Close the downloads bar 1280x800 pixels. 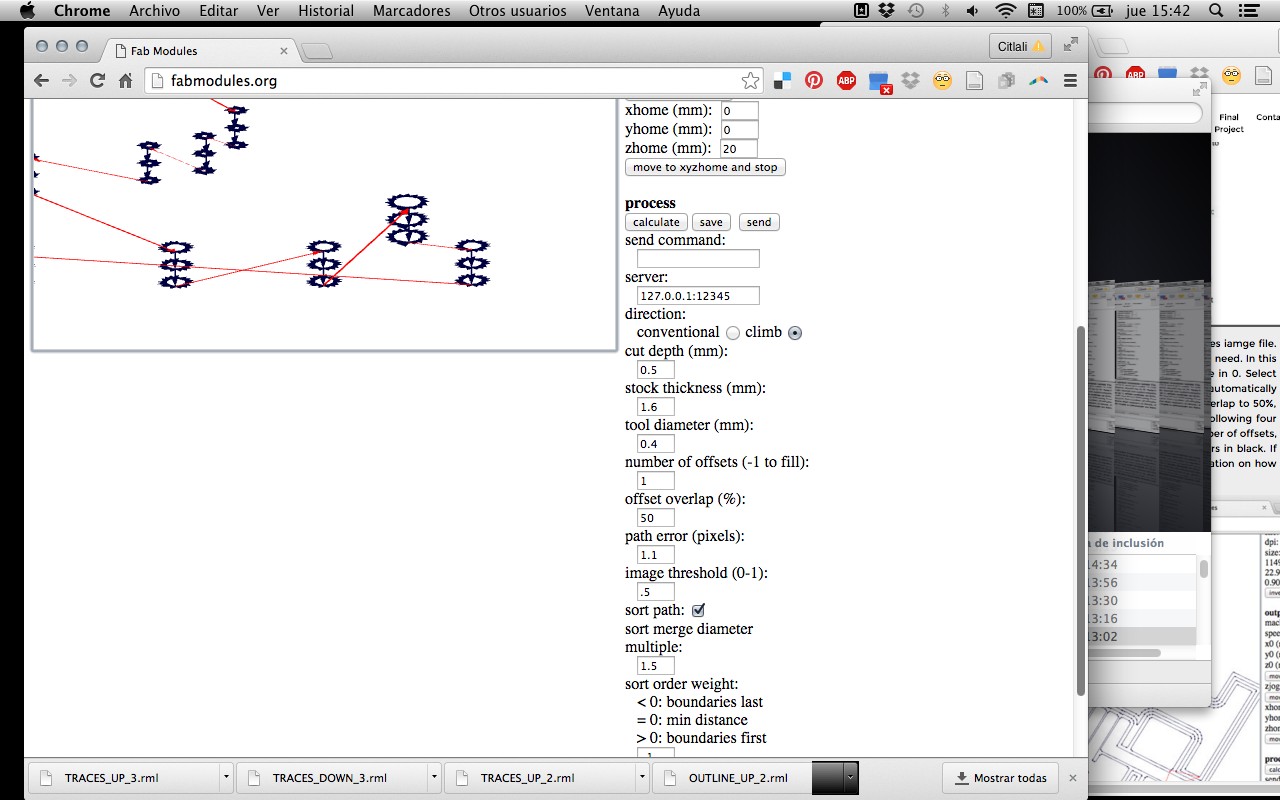(x=1073, y=777)
